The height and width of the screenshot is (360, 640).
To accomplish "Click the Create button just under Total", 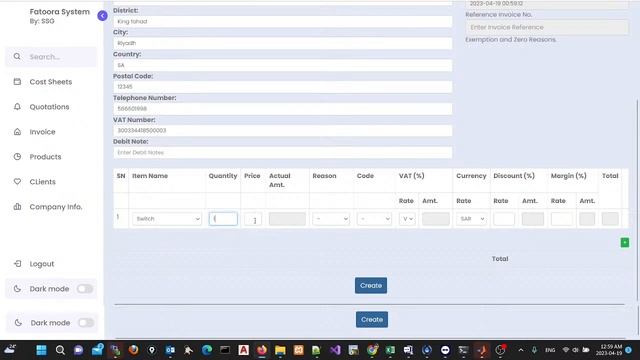I will (x=371, y=285).
